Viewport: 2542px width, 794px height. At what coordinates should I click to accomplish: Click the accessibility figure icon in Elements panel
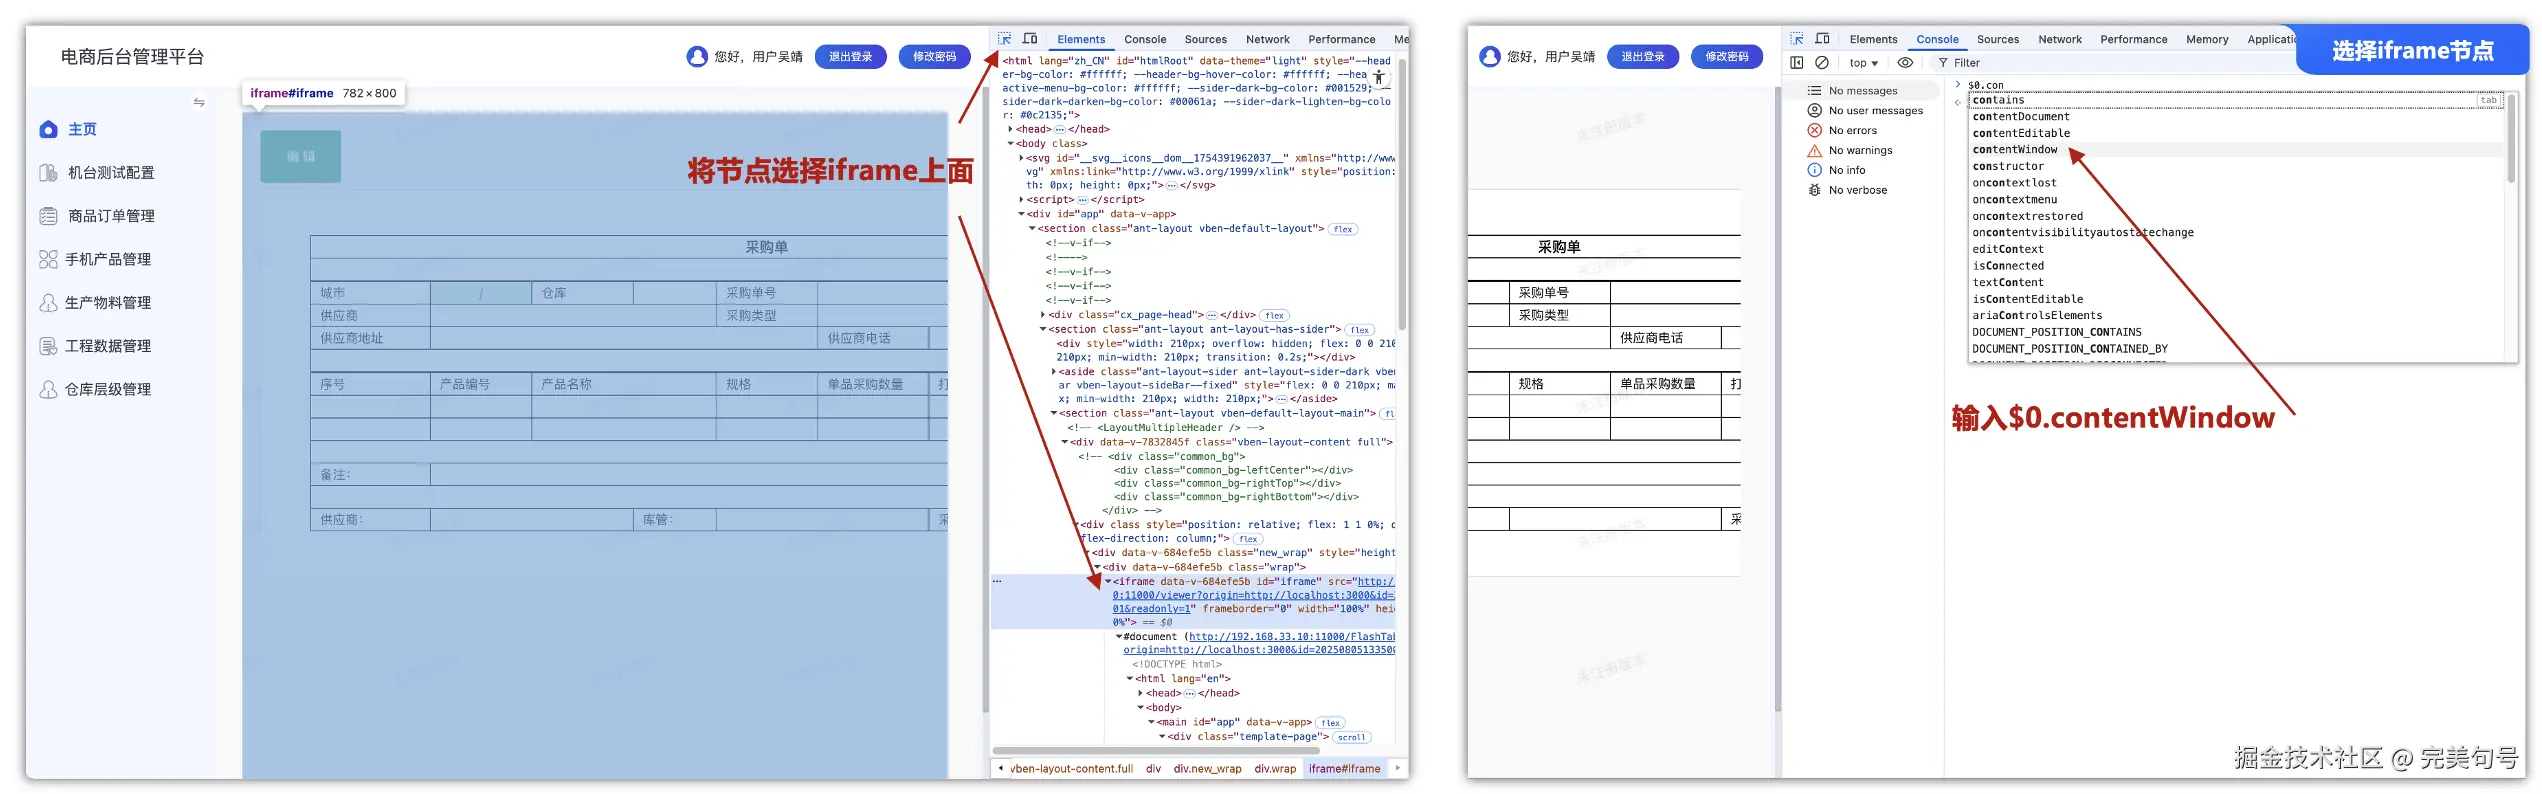[1379, 76]
